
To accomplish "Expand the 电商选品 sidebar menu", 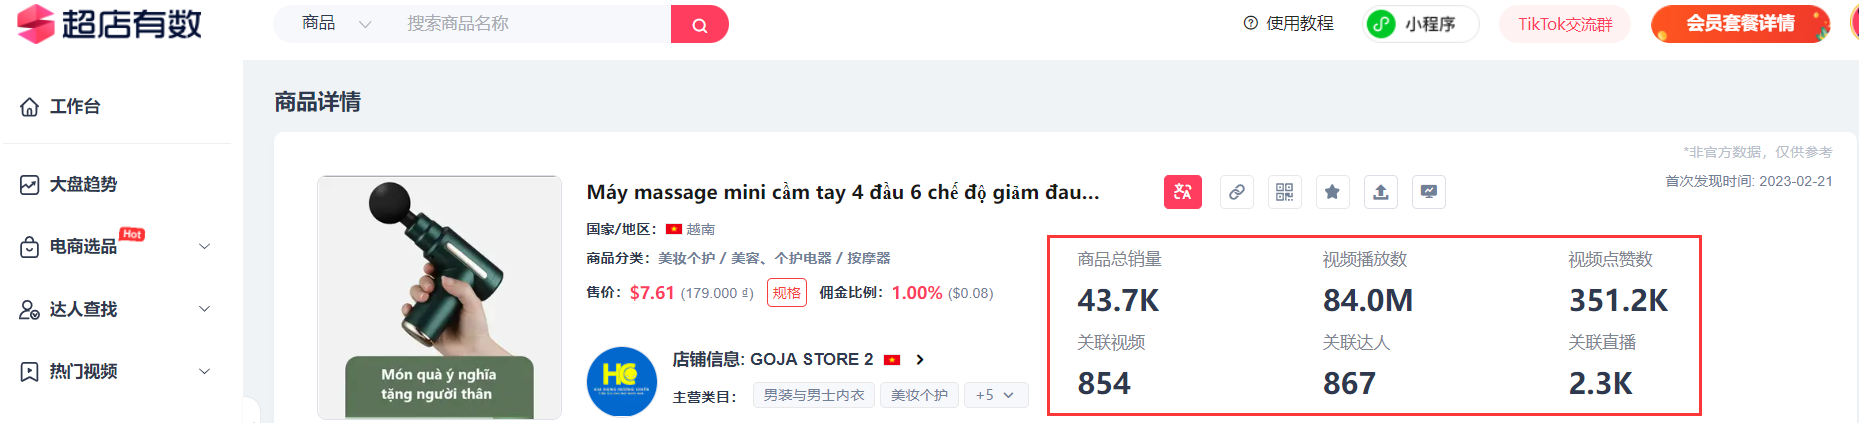I will tap(116, 246).
